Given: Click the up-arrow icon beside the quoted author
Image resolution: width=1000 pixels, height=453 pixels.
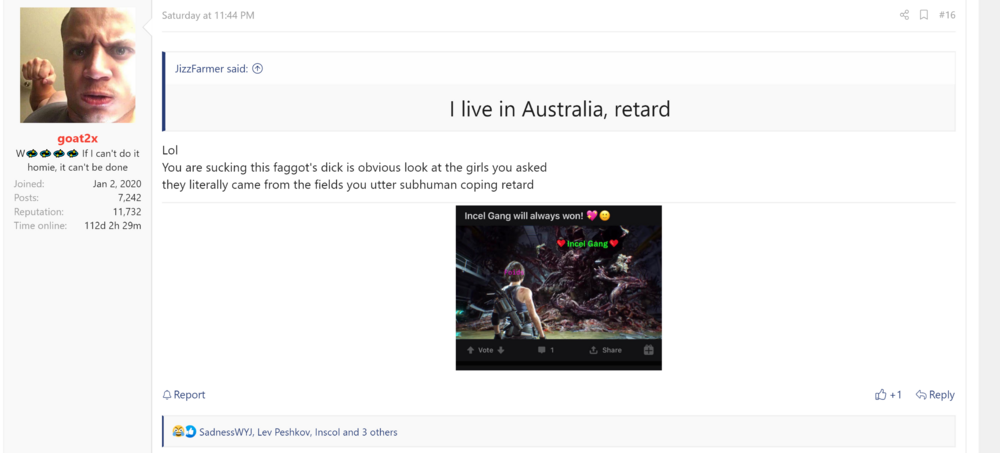Looking at the screenshot, I should click(257, 69).
